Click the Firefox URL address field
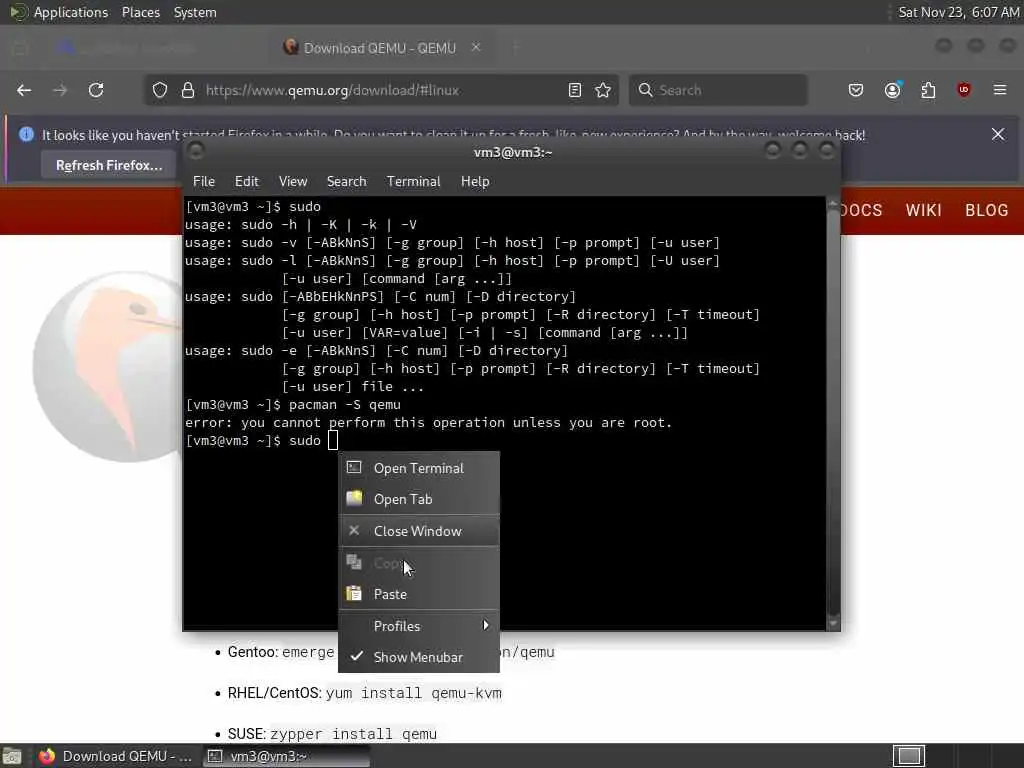The height and width of the screenshot is (768, 1024). click(x=382, y=90)
